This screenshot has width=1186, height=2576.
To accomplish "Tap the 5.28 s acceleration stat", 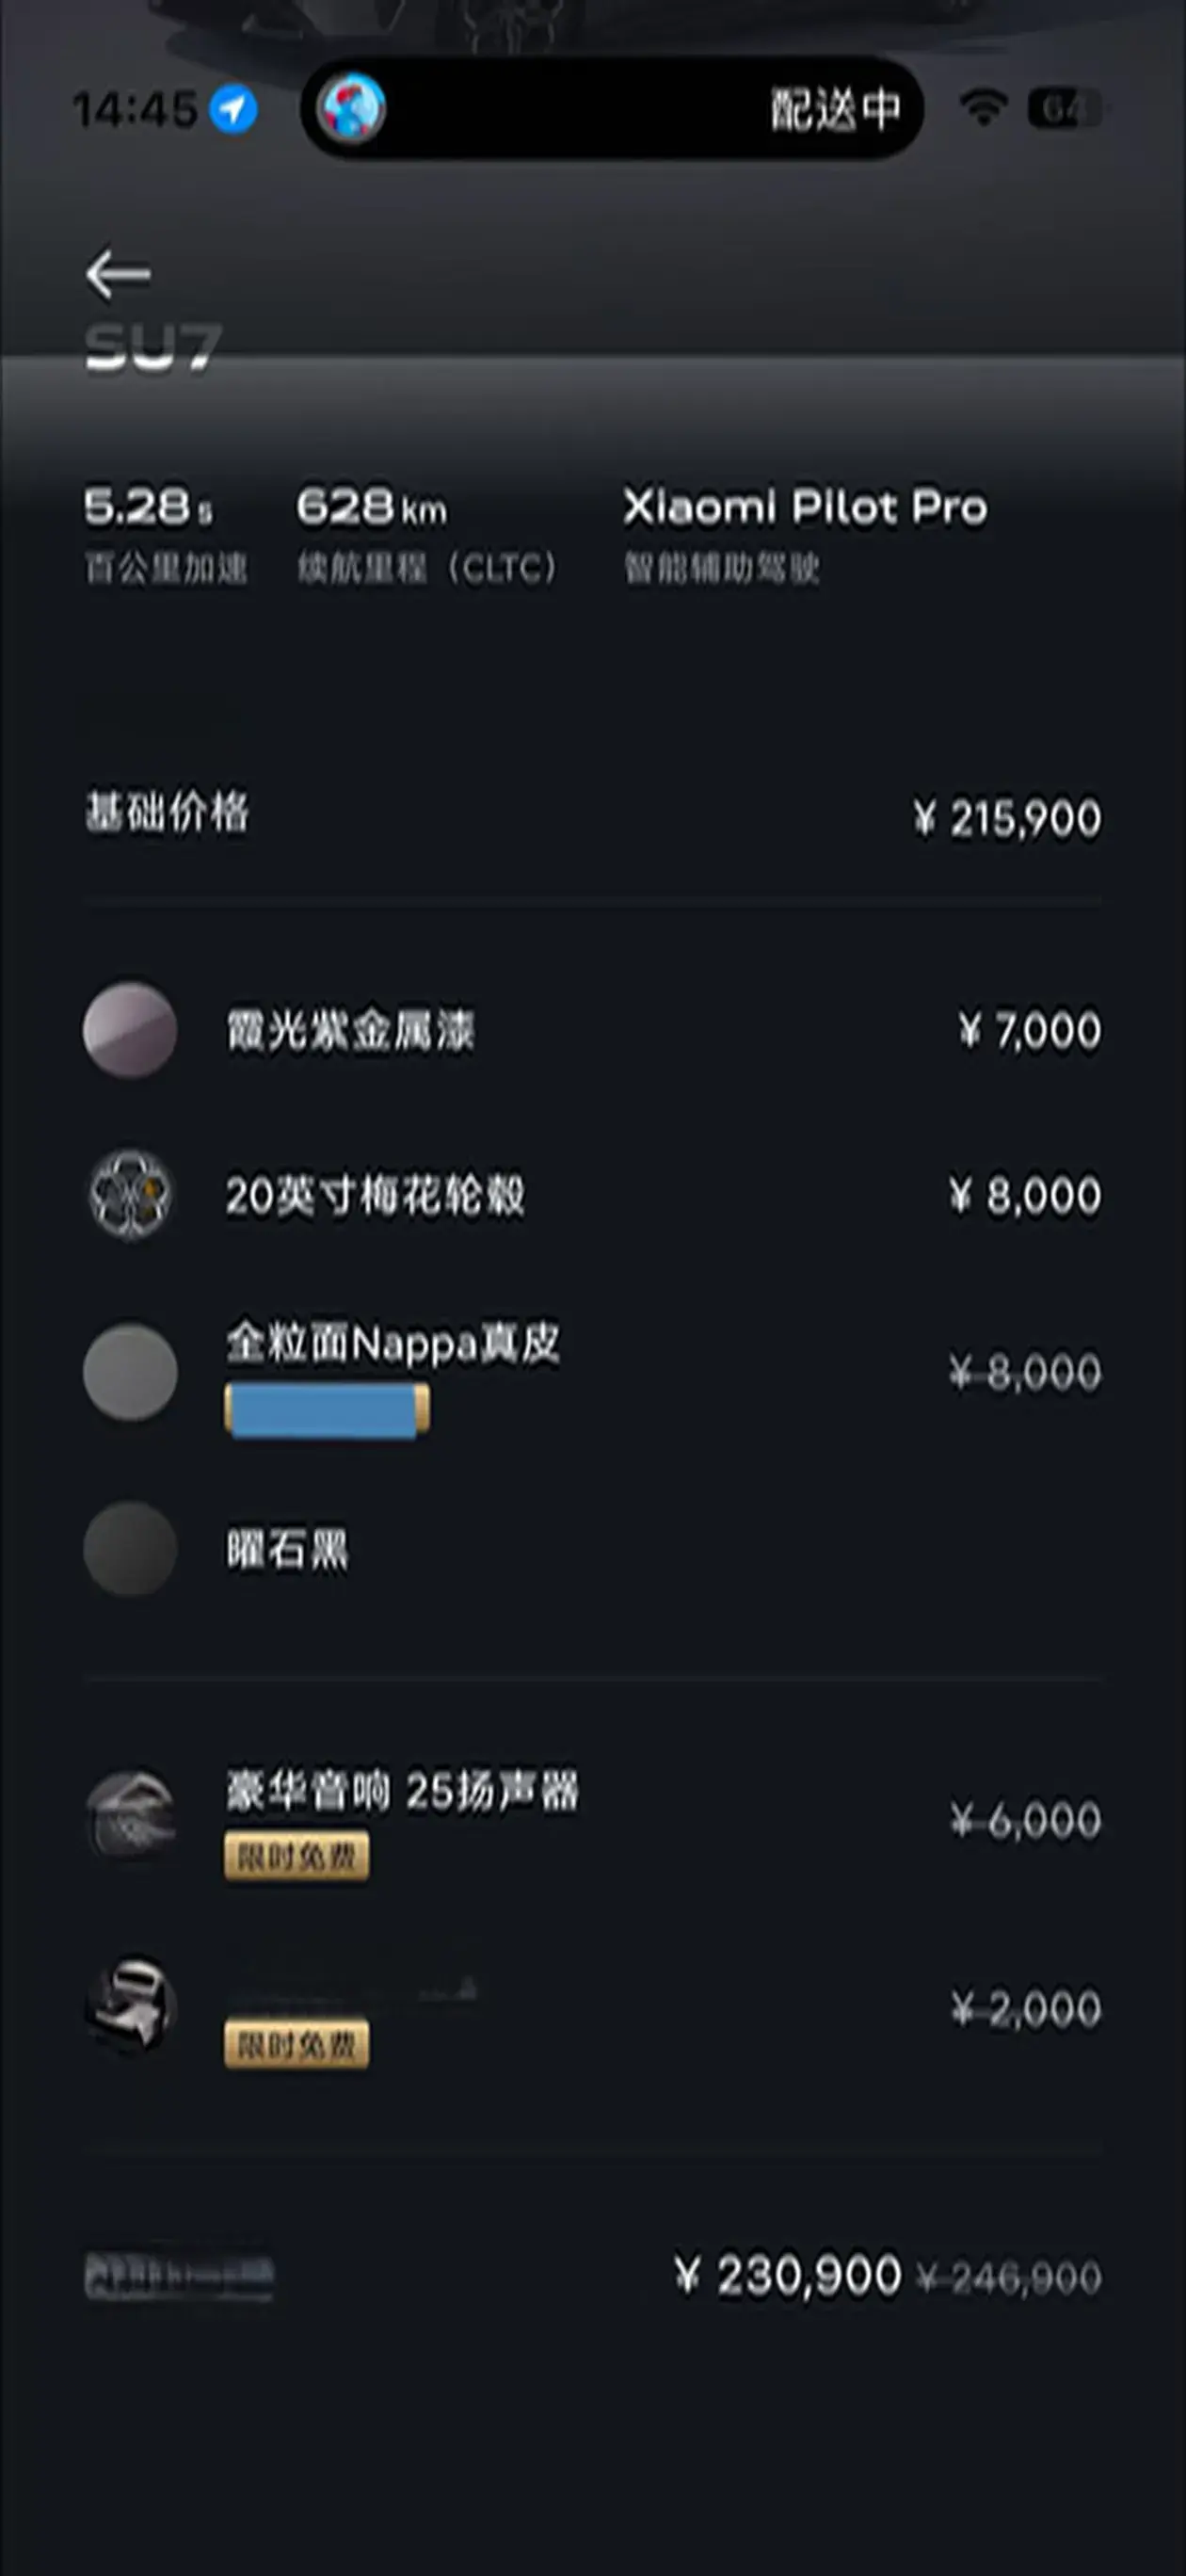I will coord(148,507).
